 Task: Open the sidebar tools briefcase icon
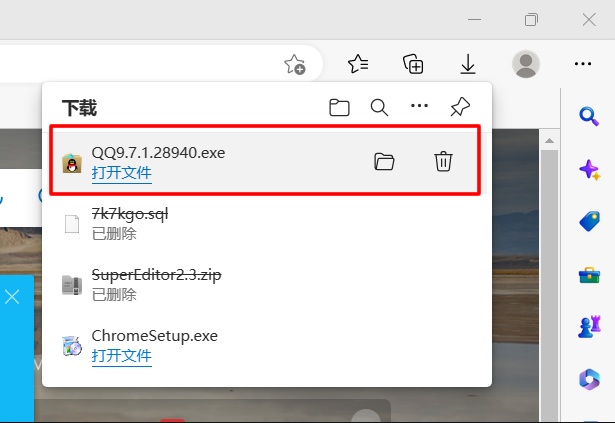pos(590,275)
